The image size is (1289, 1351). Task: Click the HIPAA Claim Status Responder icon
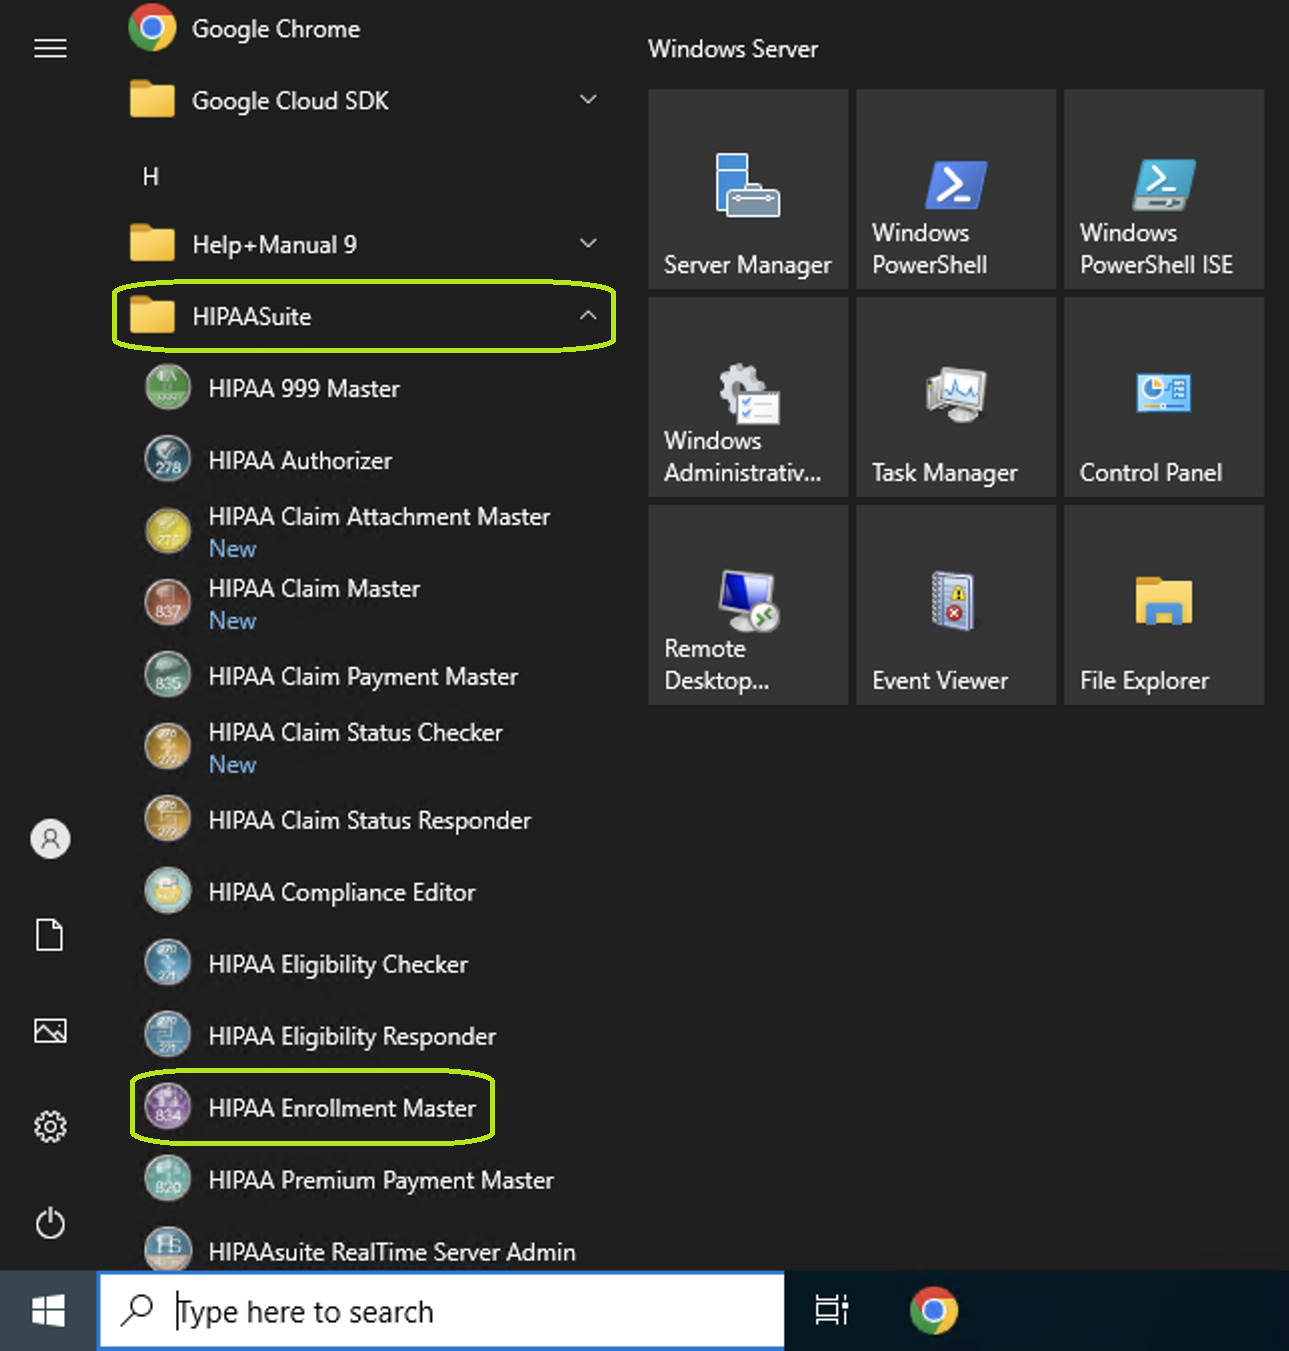click(168, 820)
